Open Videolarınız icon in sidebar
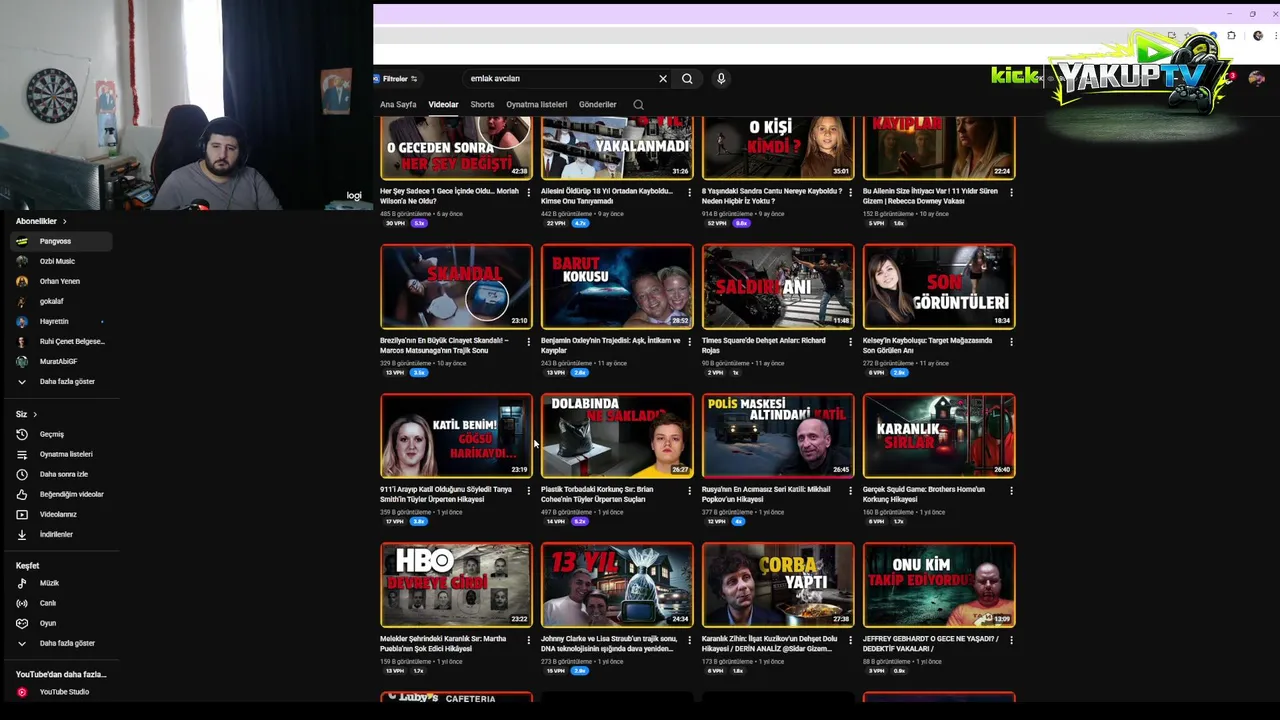The width and height of the screenshot is (1280, 720). 22,514
